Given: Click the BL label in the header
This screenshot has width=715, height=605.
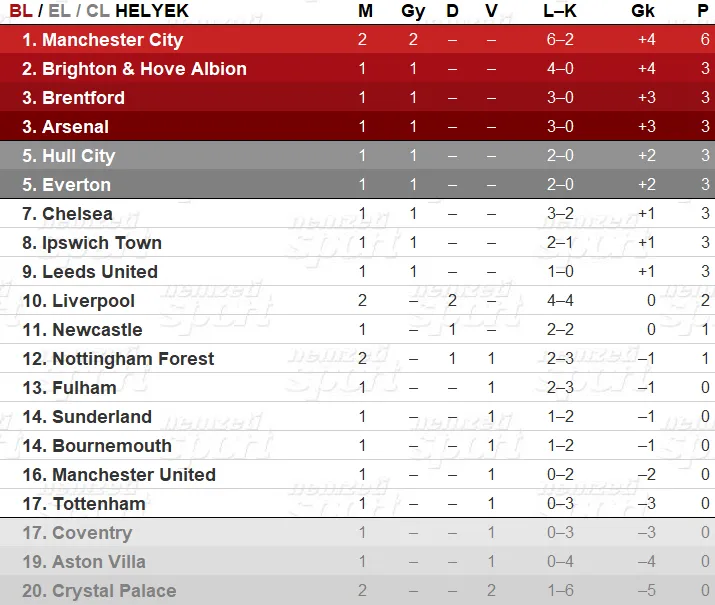Looking at the screenshot, I should coord(21,11).
